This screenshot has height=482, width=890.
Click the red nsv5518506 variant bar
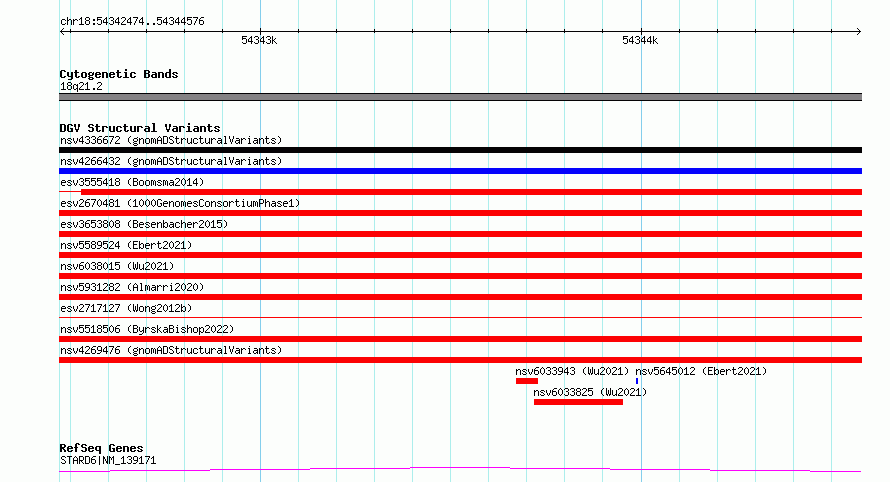[460, 339]
